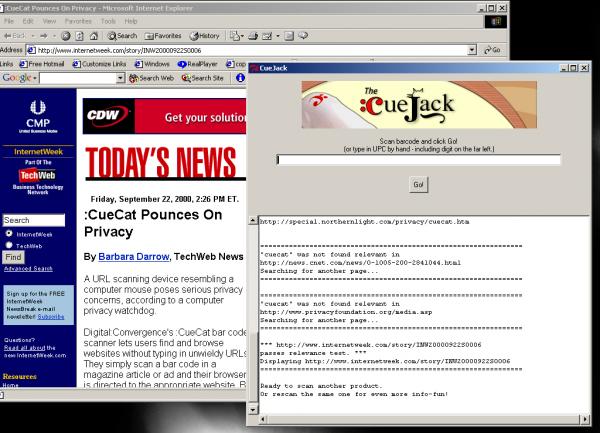
Task: Open the Tools menu
Action: coord(107,20)
